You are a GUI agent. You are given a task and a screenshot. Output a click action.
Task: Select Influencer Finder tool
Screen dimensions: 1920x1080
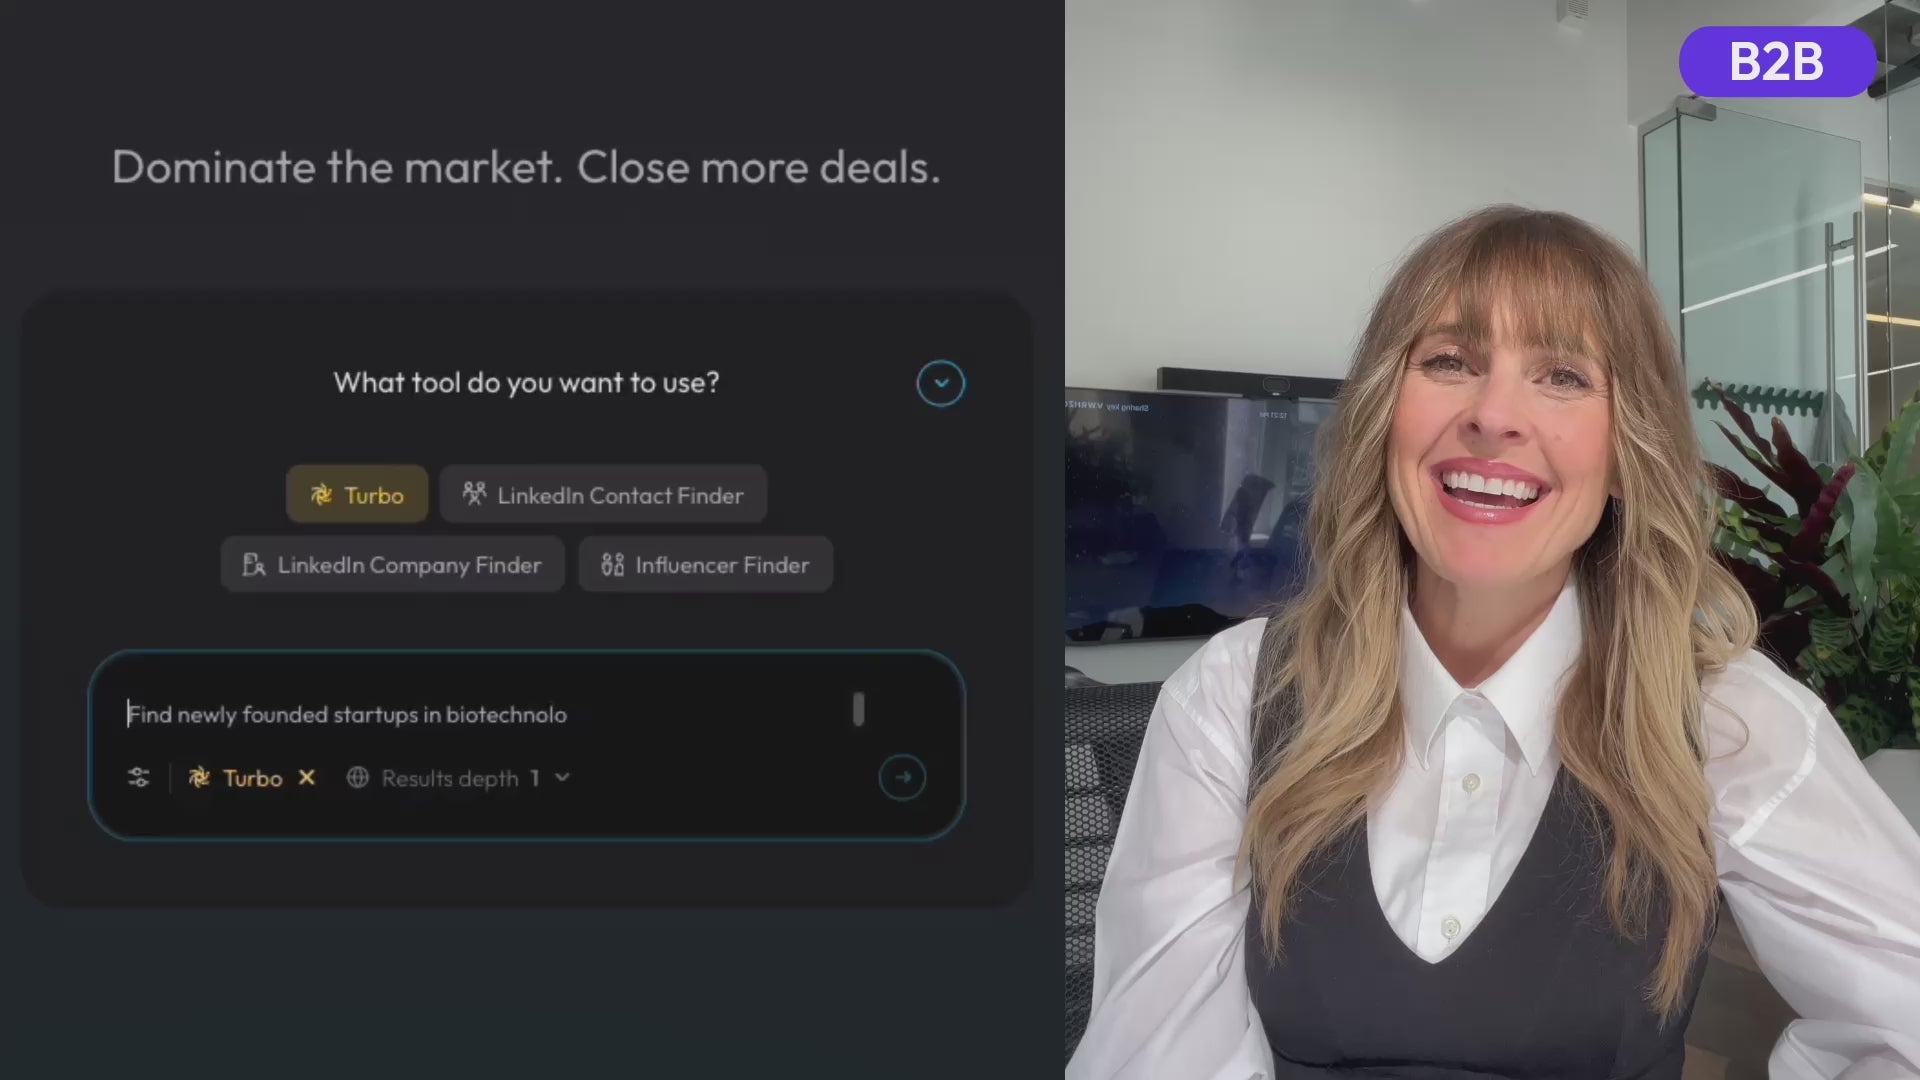click(705, 564)
